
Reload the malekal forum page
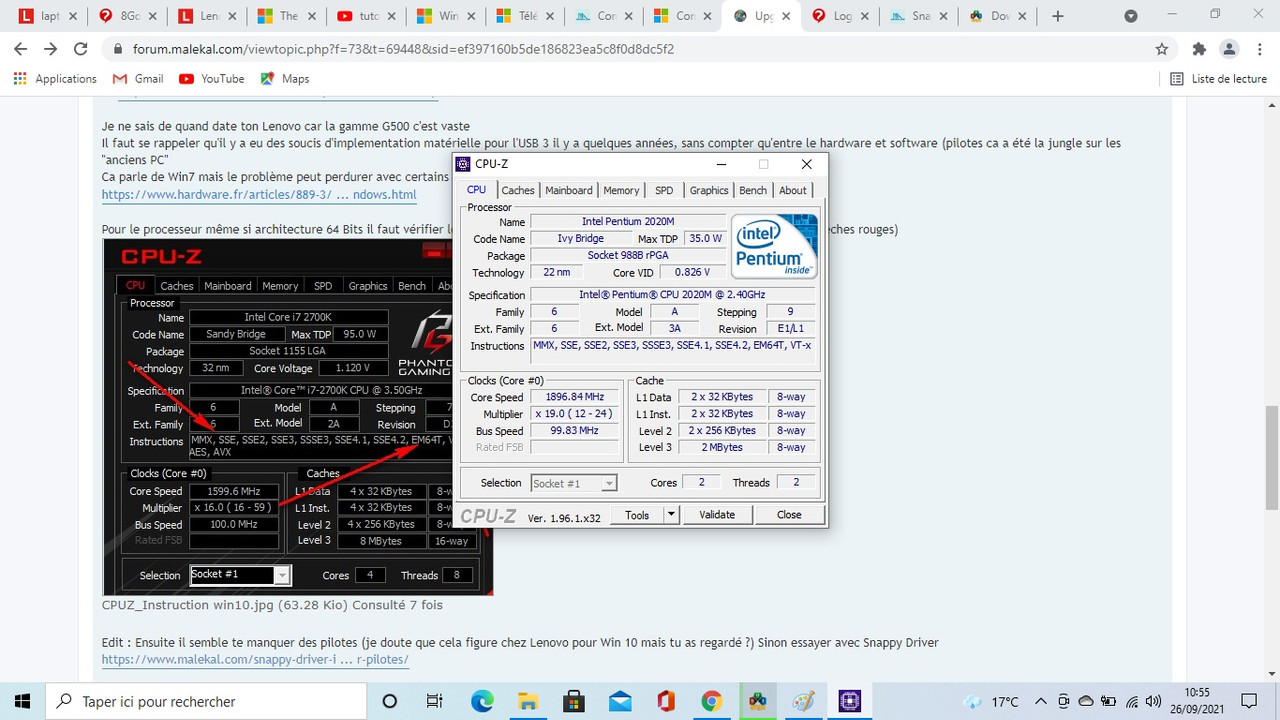(82, 49)
